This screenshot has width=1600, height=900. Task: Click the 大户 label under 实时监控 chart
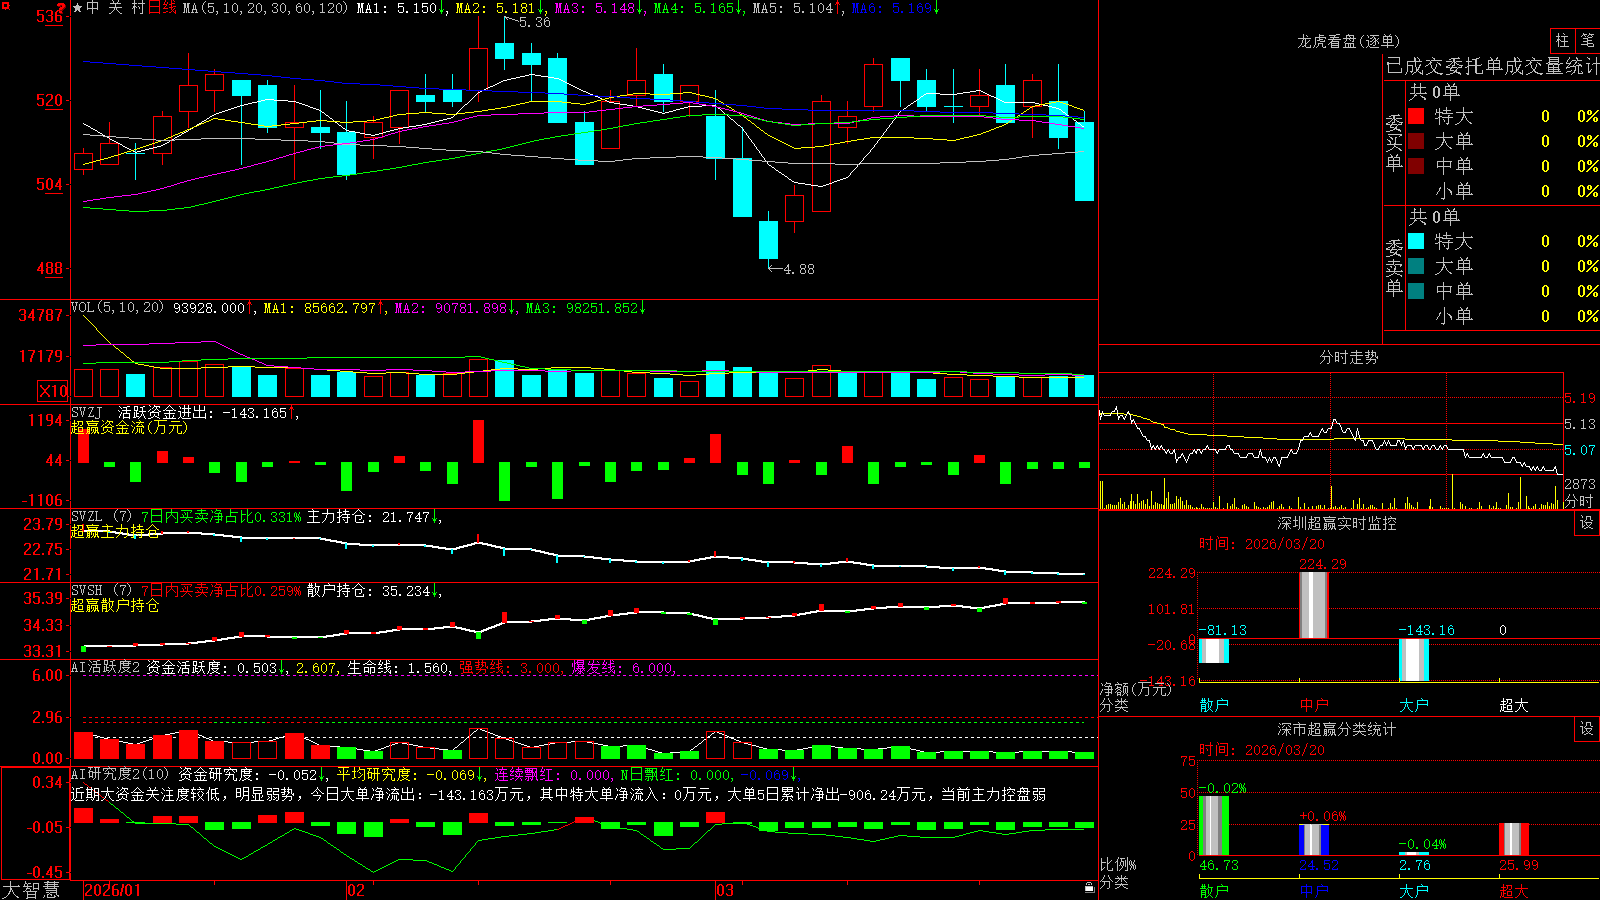1414,705
